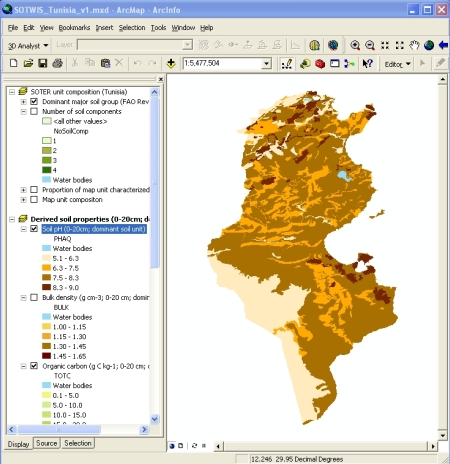The height and width of the screenshot is (464, 450).
Task: Select the Zoom In tool
Action: pos(355,45)
